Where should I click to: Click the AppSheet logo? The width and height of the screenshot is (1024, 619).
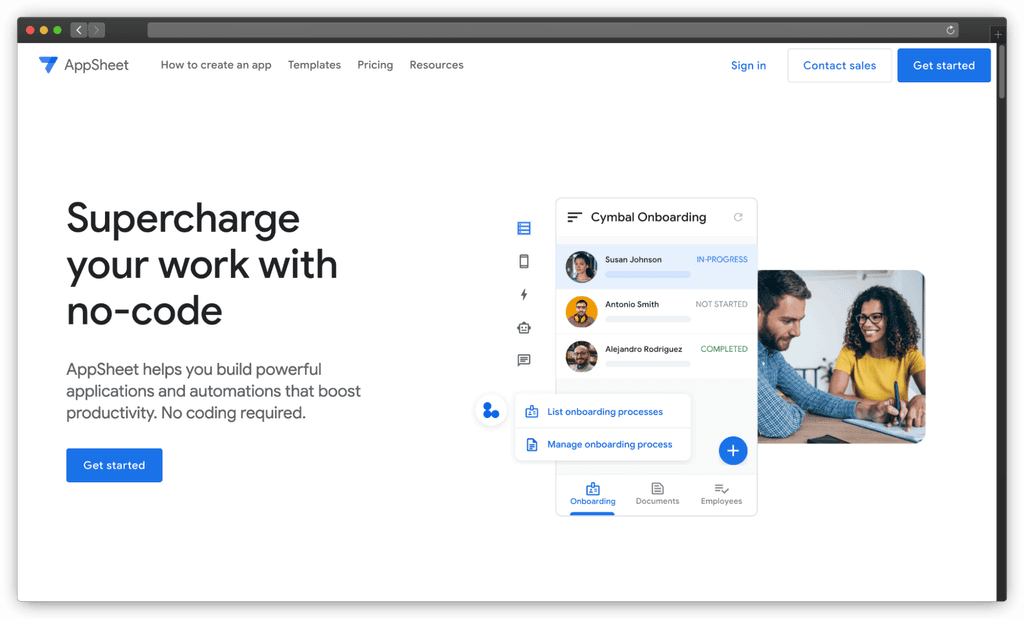pyautogui.click(x=84, y=65)
